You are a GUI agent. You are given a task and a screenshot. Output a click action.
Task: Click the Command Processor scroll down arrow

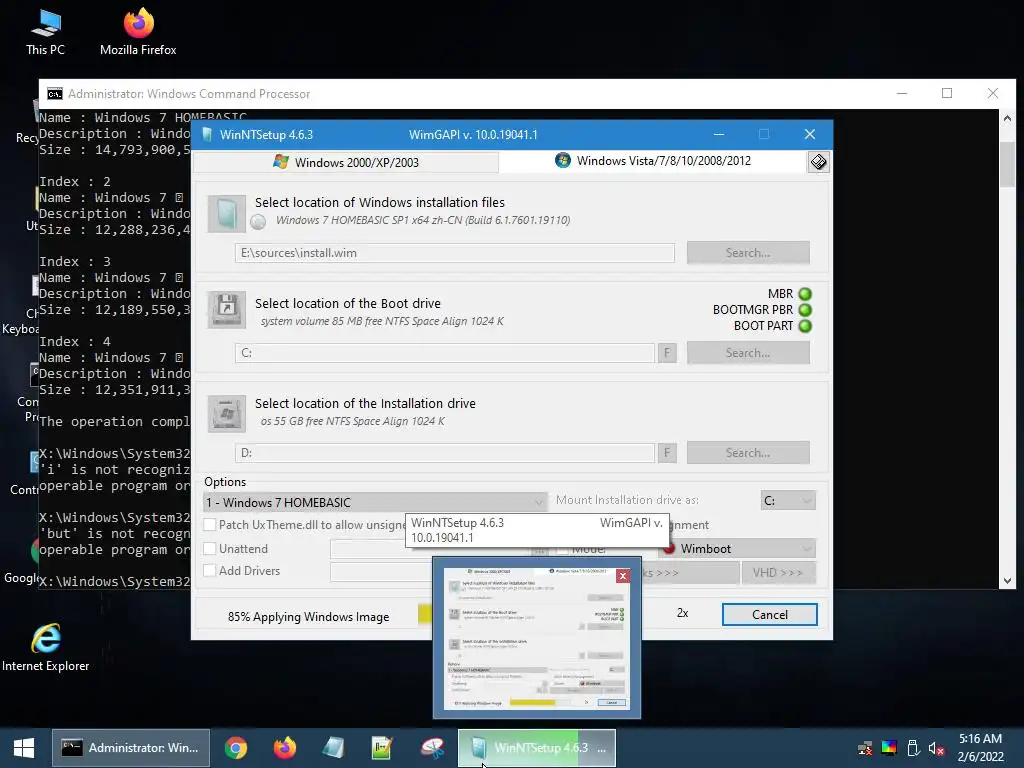[x=1007, y=581]
